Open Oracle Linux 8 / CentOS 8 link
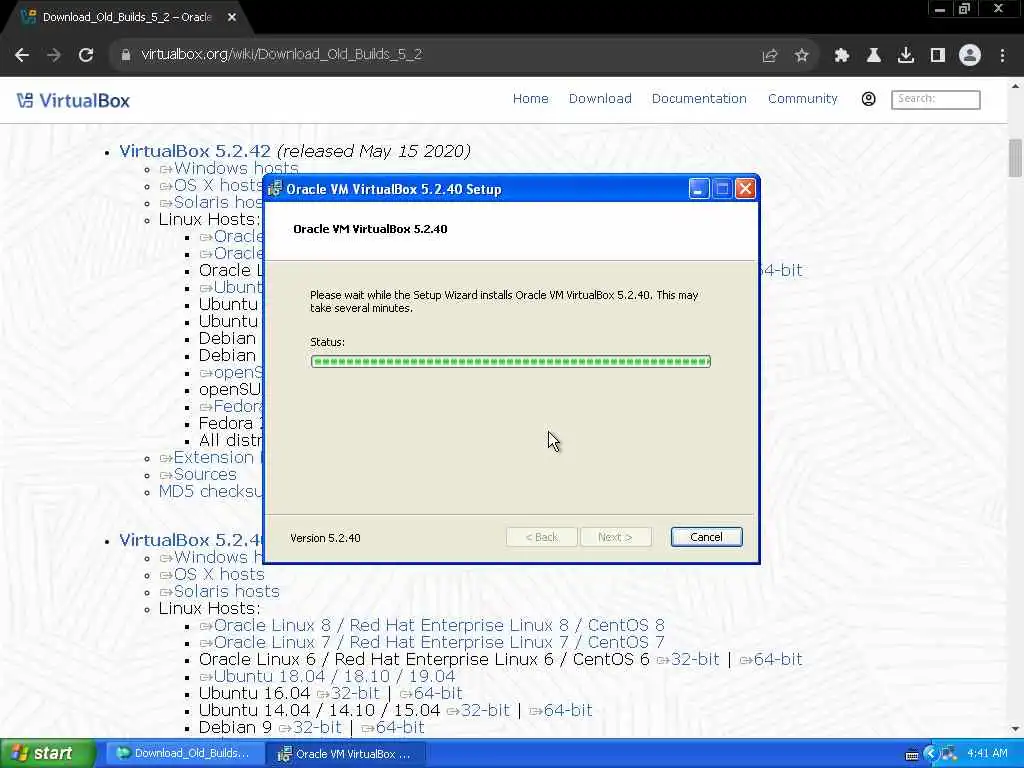Screen dimensions: 1024x768 pos(432,626)
